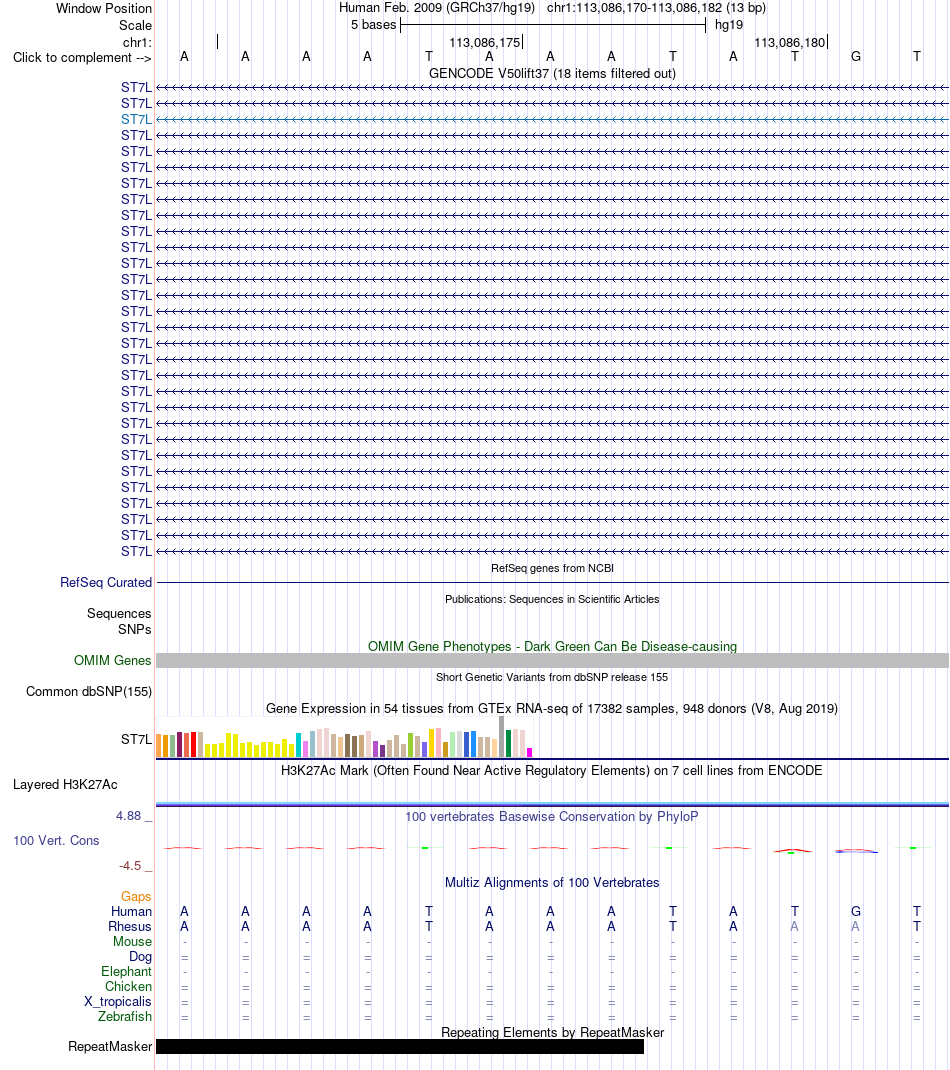Image resolution: width=950 pixels, height=1070 pixels.
Task: Click the orange "Gaps" row label
Action: [x=136, y=897]
